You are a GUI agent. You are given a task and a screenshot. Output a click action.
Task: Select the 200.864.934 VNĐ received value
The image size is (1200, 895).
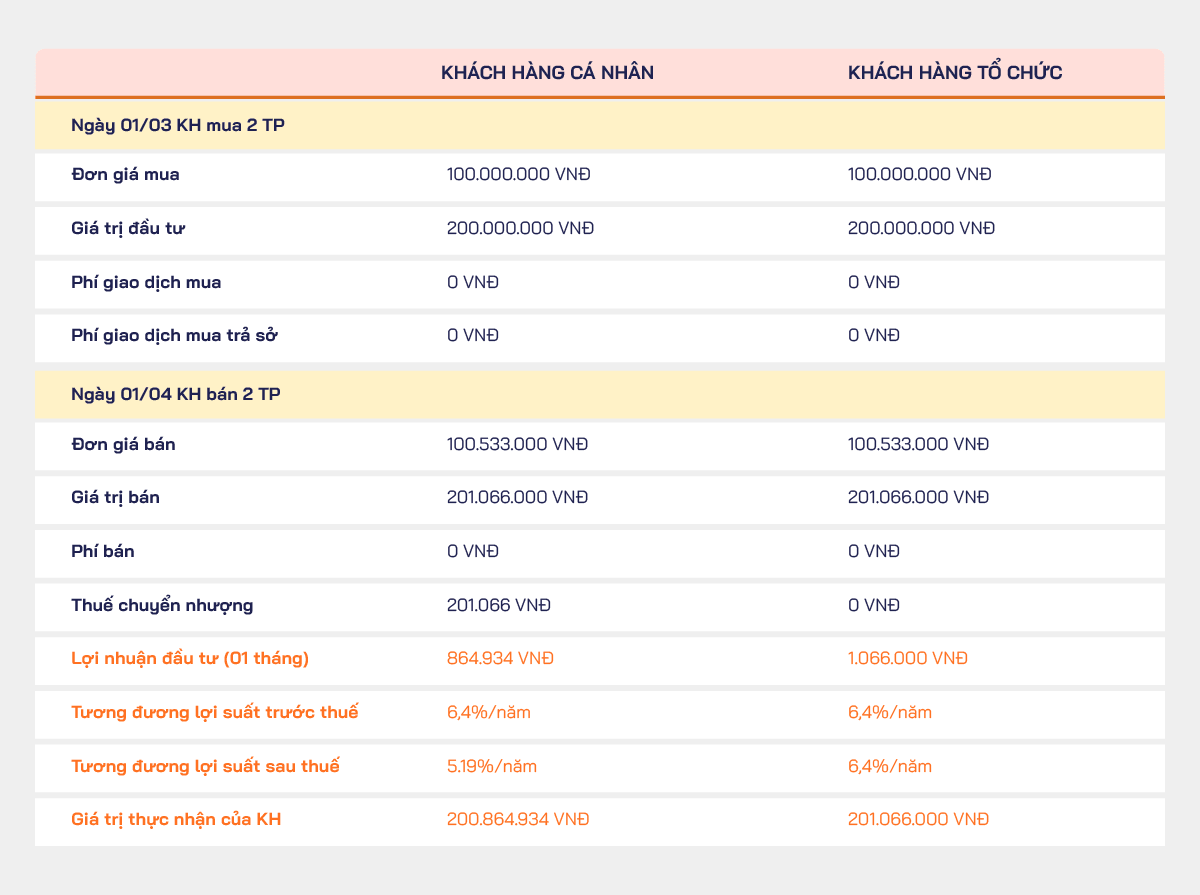pos(518,820)
